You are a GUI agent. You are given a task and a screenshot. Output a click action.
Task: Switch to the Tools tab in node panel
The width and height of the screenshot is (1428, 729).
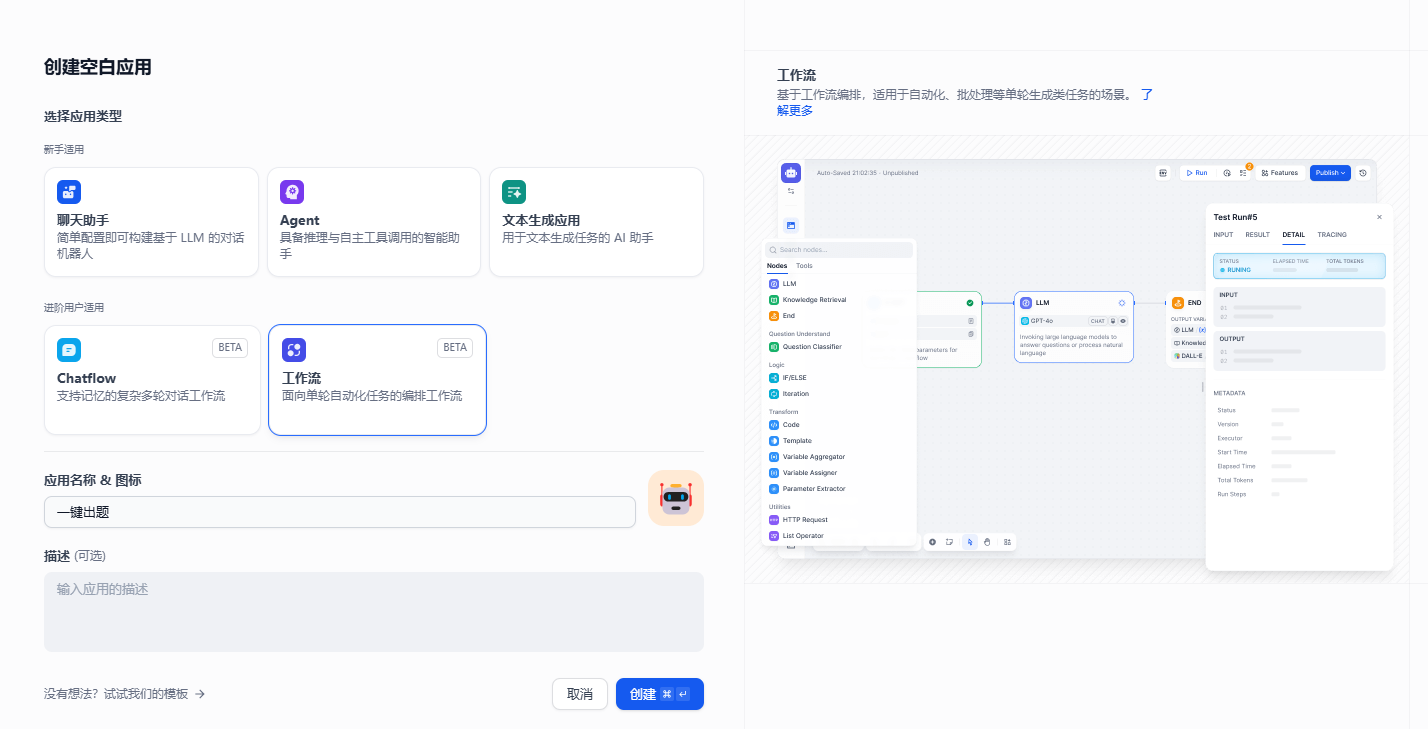pyautogui.click(x=804, y=266)
